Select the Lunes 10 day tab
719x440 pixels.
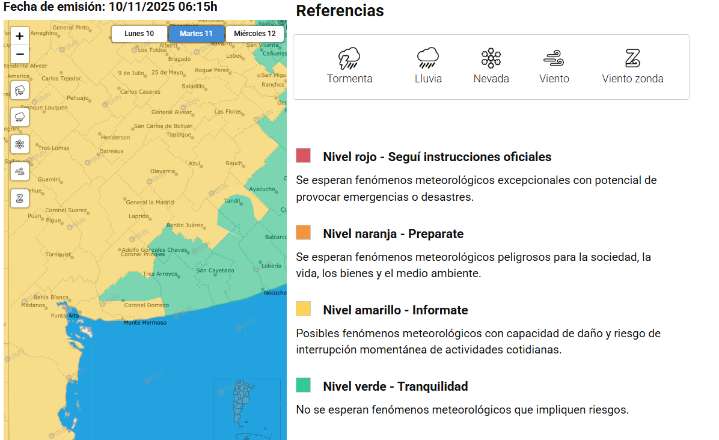tap(139, 33)
